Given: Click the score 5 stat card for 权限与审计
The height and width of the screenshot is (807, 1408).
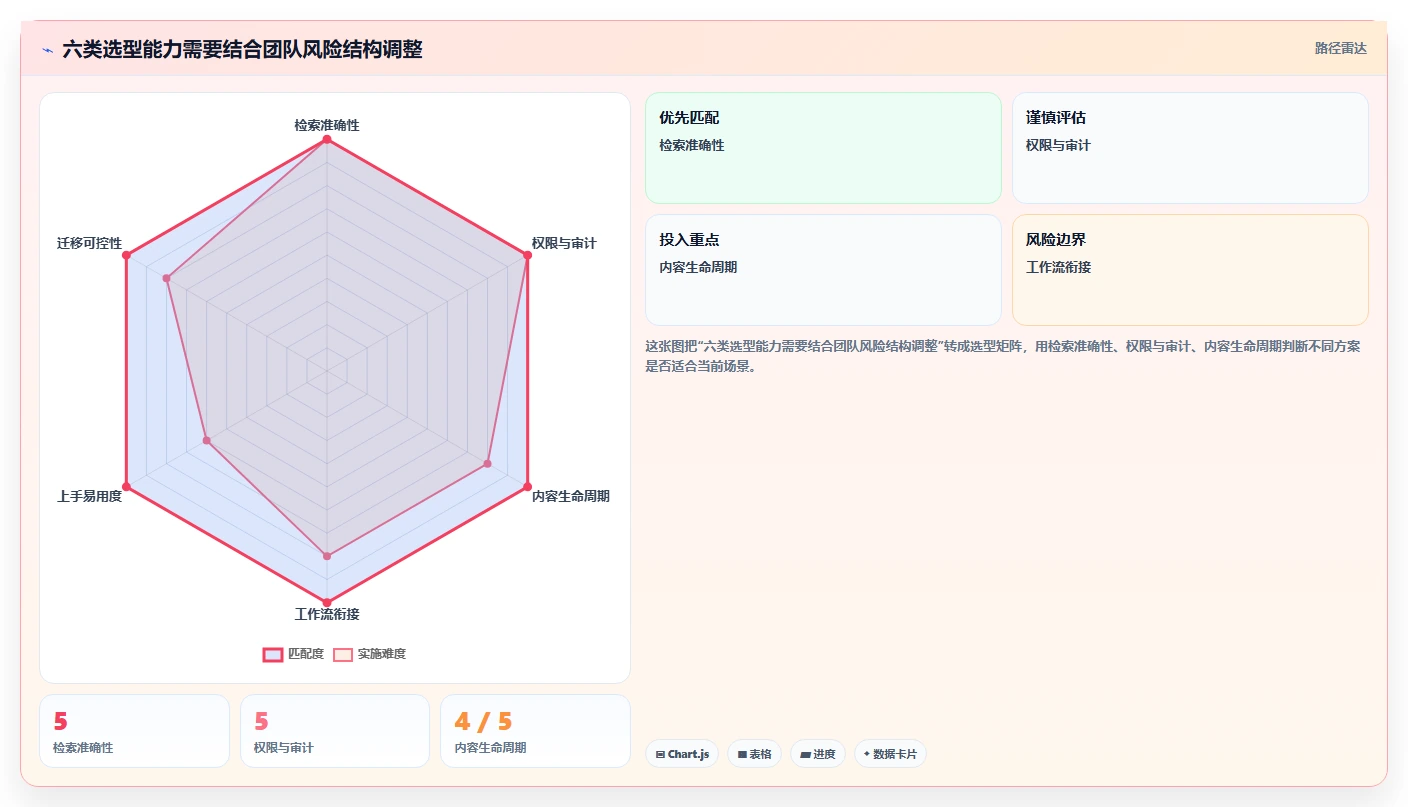Looking at the screenshot, I should tap(335, 731).
